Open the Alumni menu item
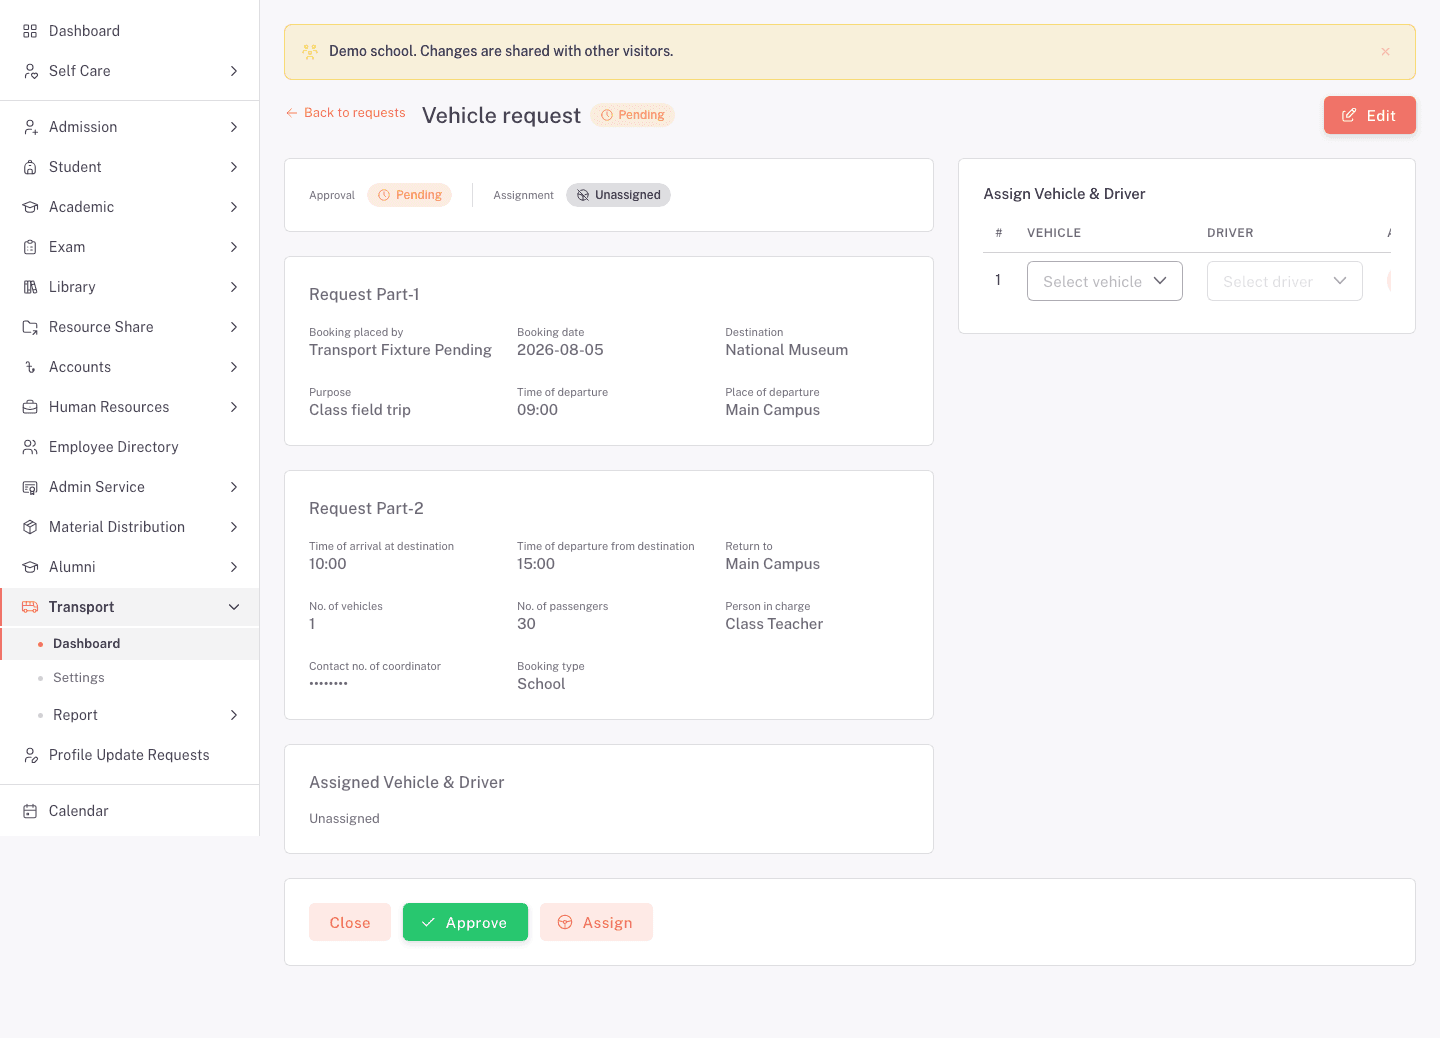Image resolution: width=1440 pixels, height=1038 pixels. tap(130, 567)
